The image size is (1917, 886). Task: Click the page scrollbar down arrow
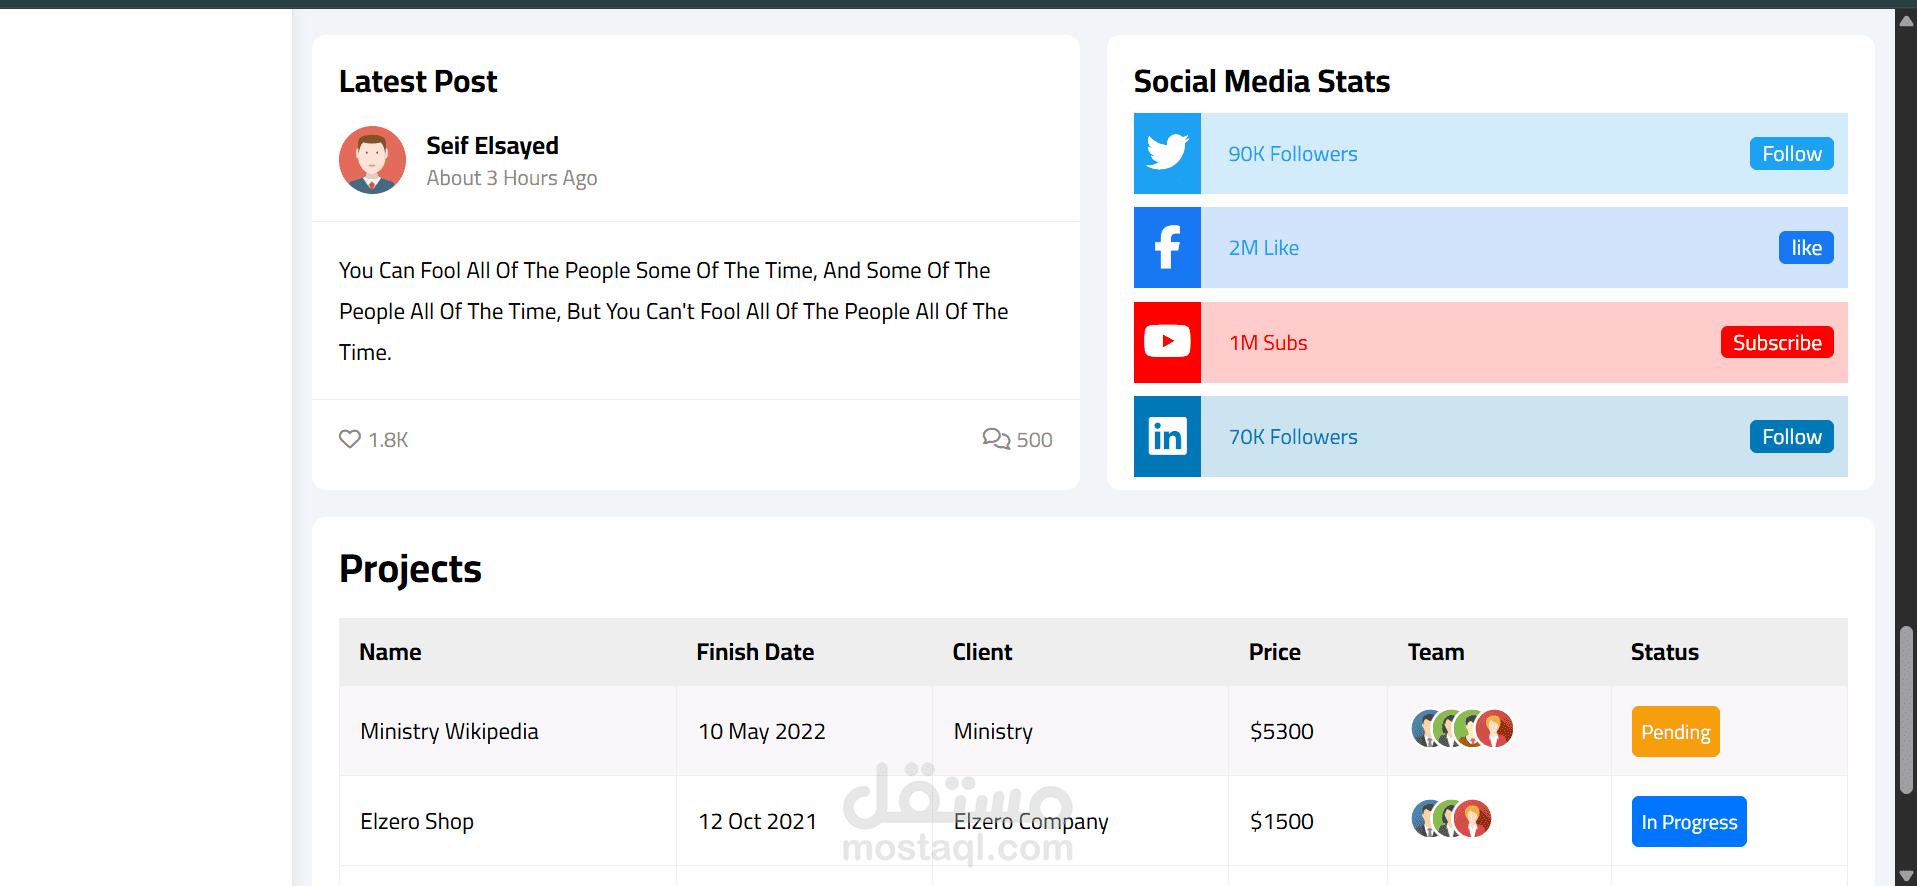pyautogui.click(x=1906, y=875)
